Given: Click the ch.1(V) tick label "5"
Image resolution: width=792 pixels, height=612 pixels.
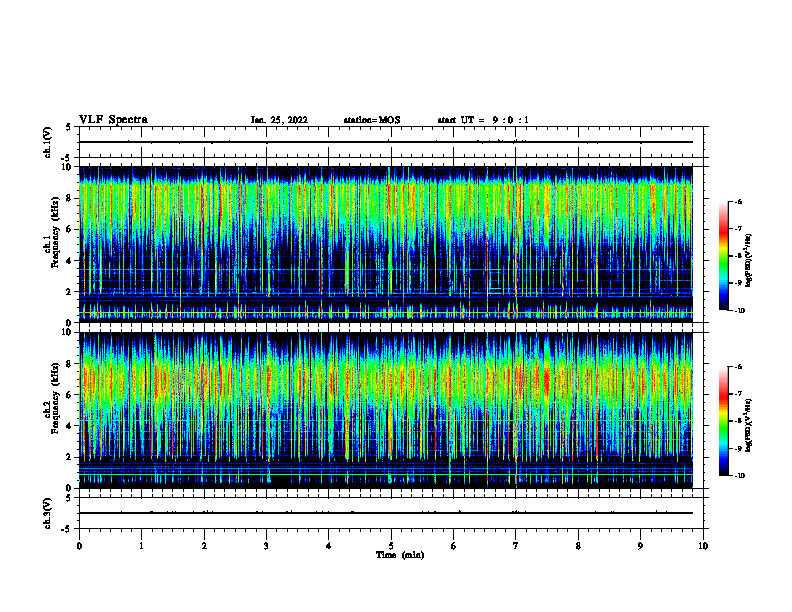Looking at the screenshot, I should (70, 128).
